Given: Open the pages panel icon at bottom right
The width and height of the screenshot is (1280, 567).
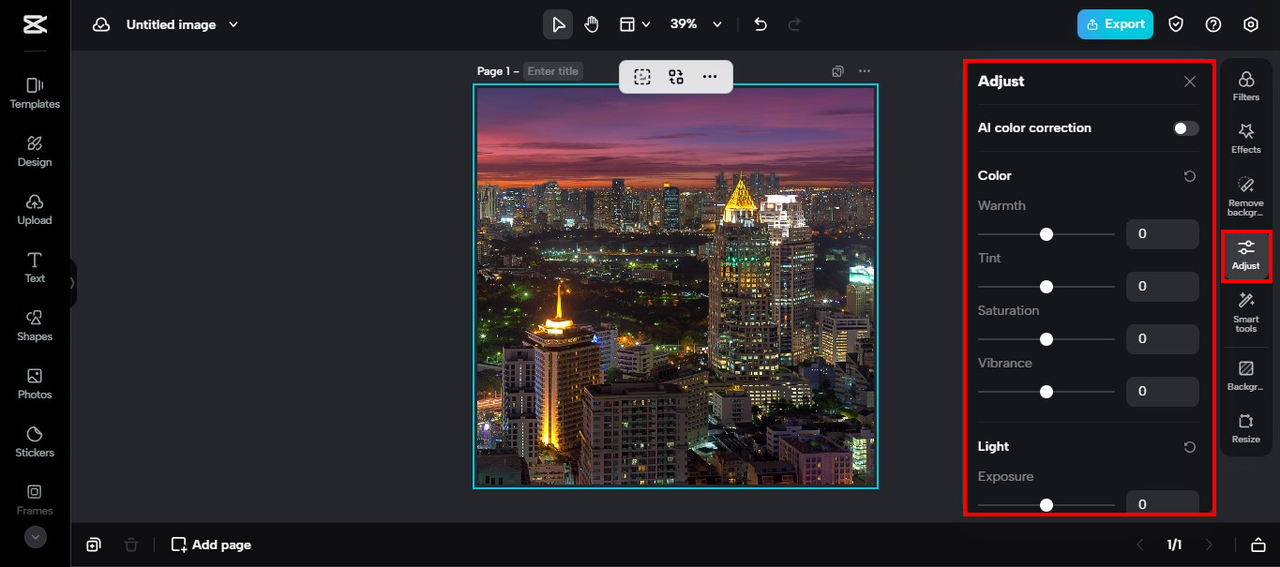Looking at the screenshot, I should (1258, 545).
